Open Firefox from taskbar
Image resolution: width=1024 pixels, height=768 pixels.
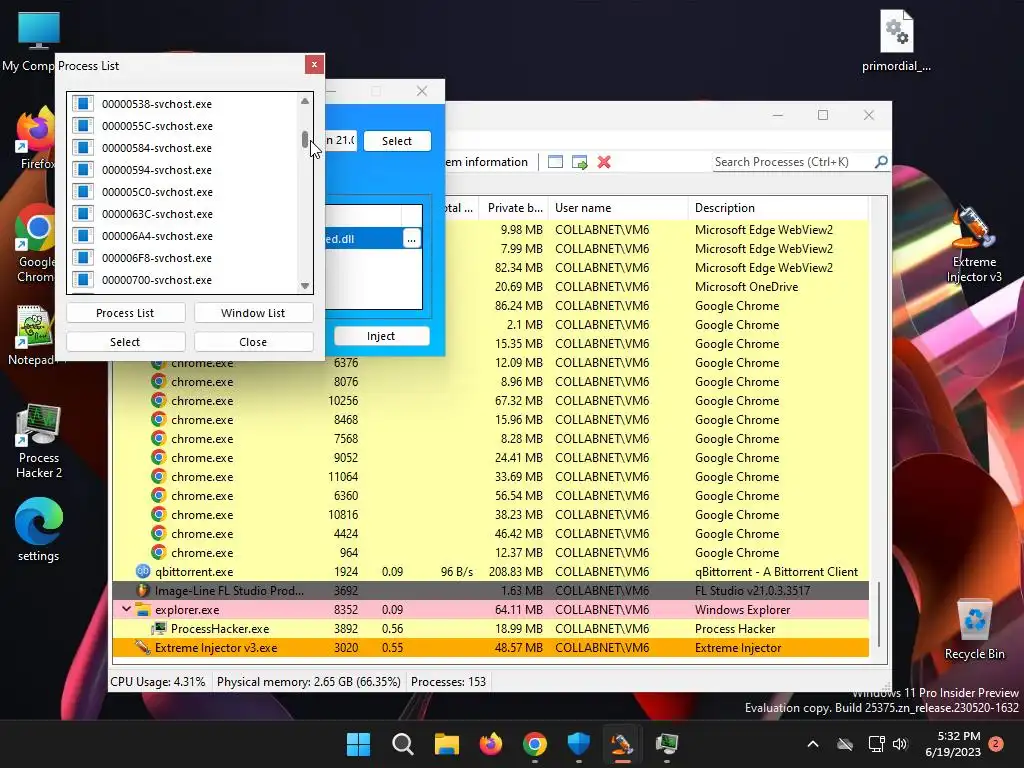[x=490, y=744]
